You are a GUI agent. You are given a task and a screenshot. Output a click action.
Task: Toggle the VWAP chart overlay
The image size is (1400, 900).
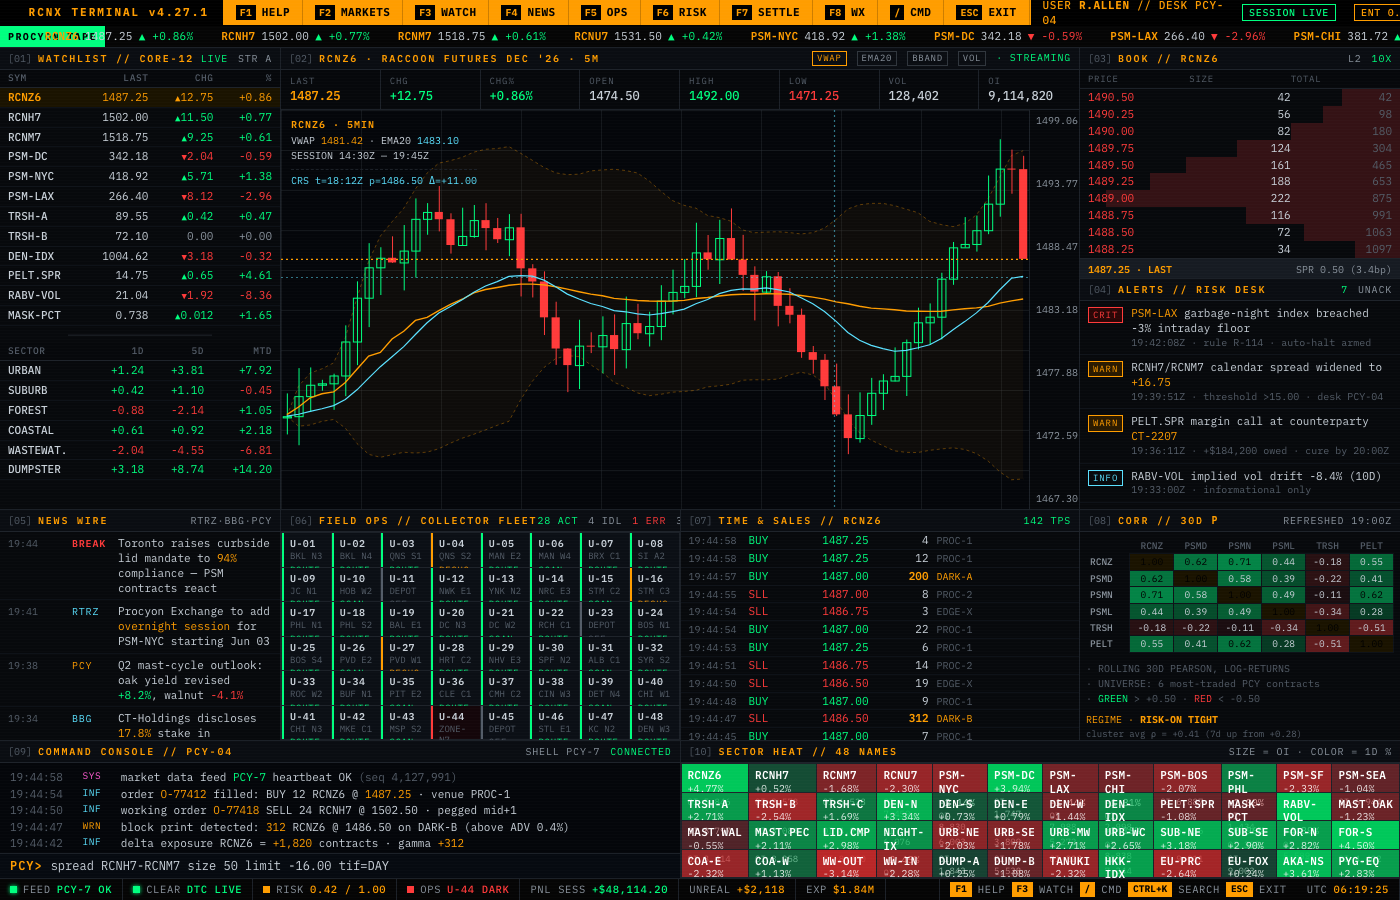(829, 58)
